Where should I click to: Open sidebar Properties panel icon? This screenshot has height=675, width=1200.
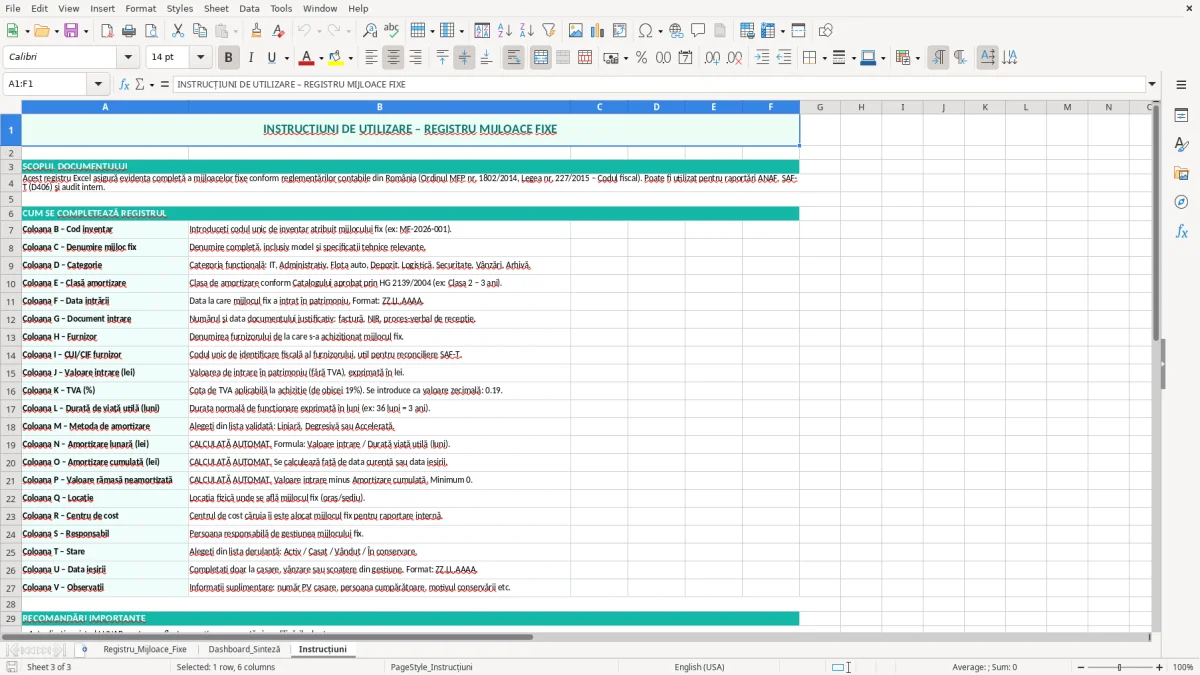pos(1181,116)
